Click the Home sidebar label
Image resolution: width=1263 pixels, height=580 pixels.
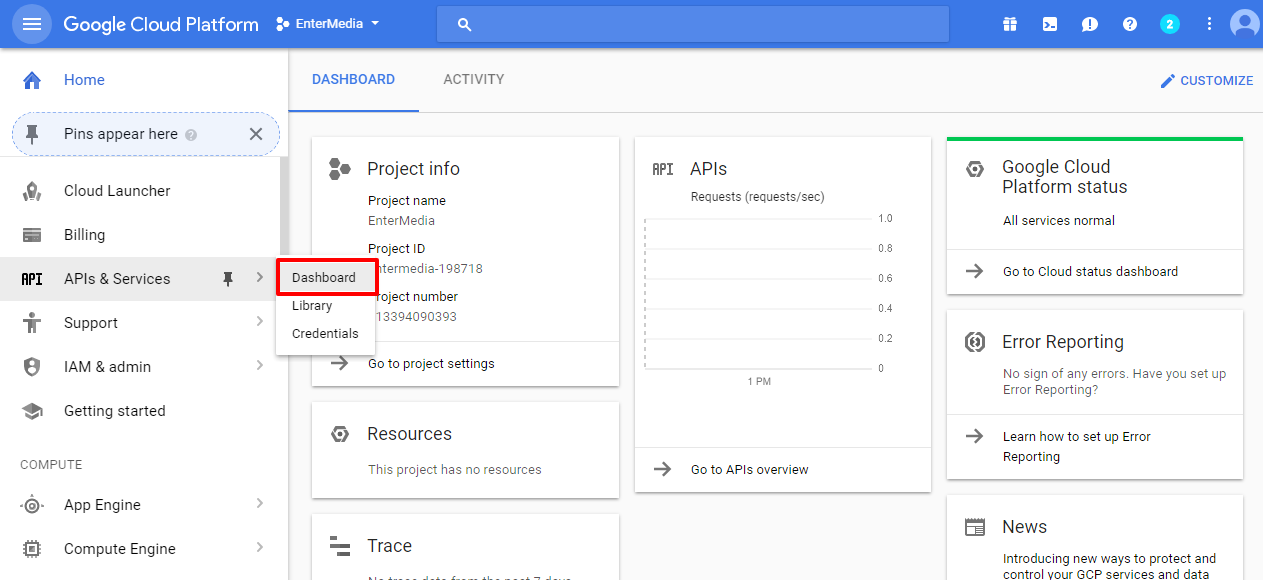click(84, 80)
